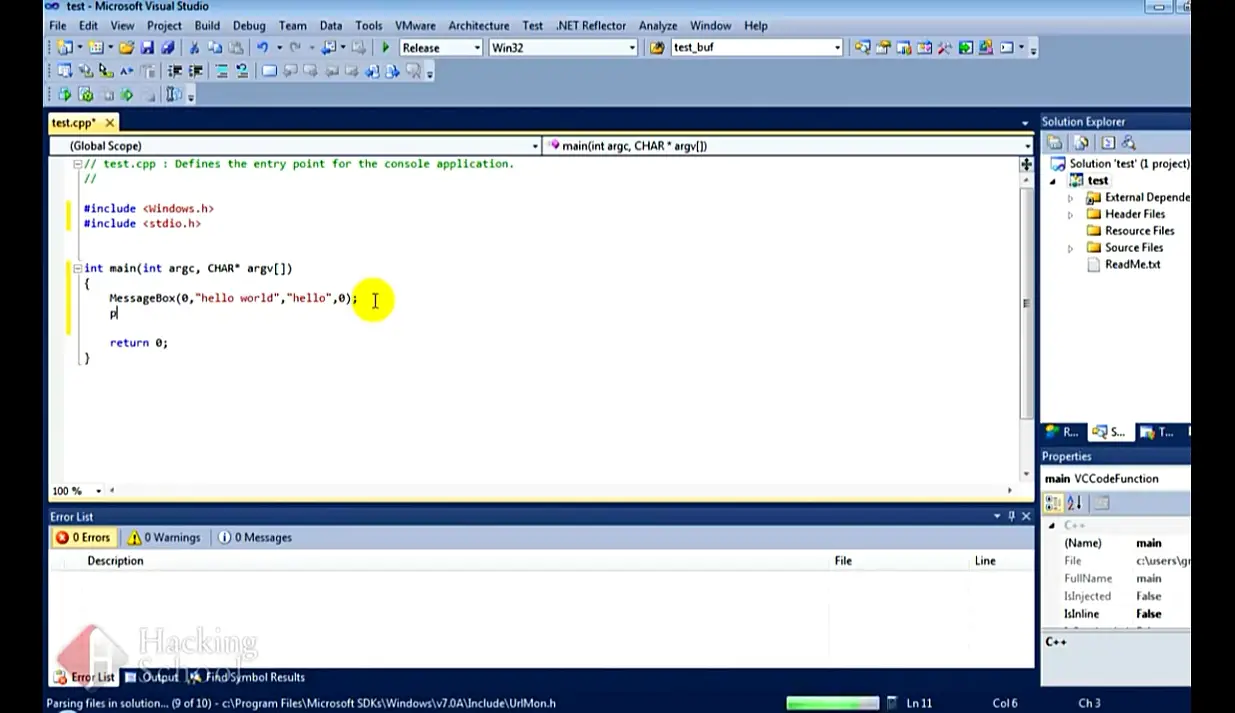Click the Open File folder icon

[x=126, y=47]
